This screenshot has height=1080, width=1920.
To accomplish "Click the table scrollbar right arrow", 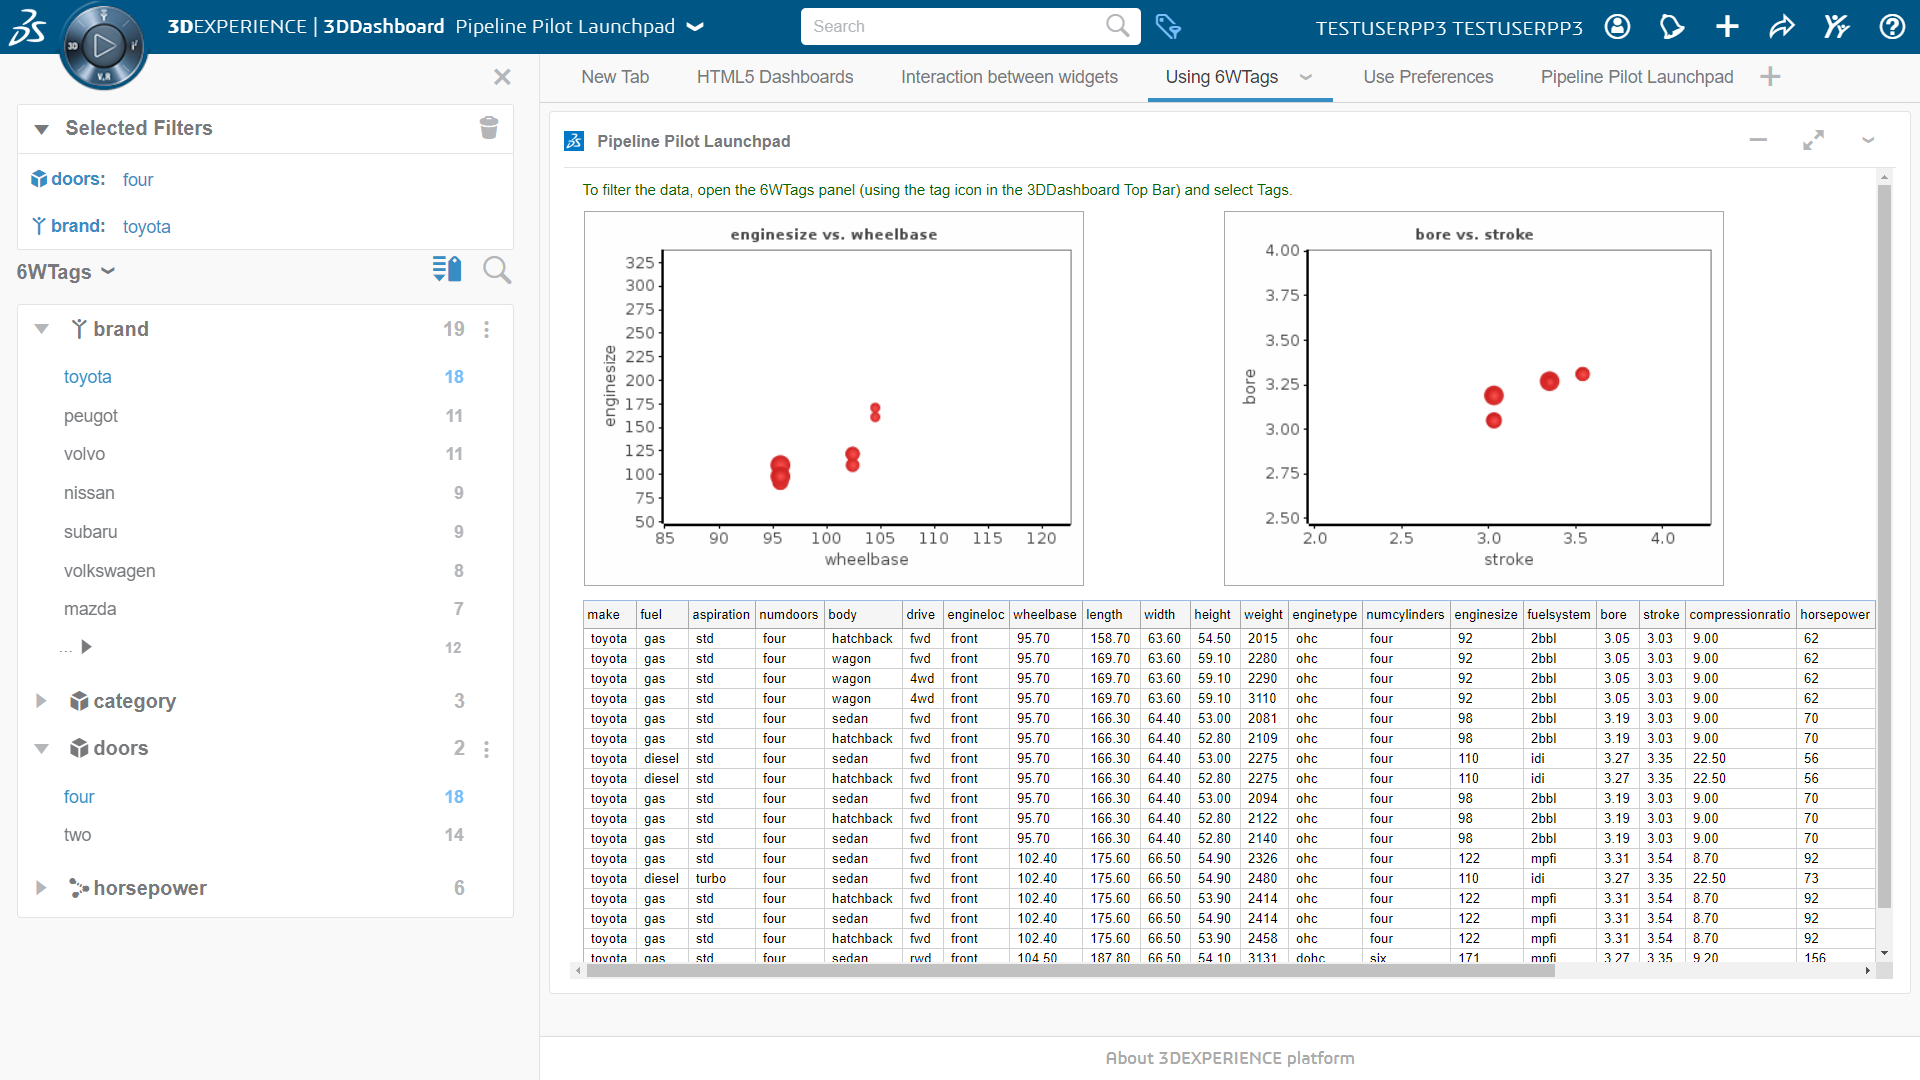I will point(1867,971).
